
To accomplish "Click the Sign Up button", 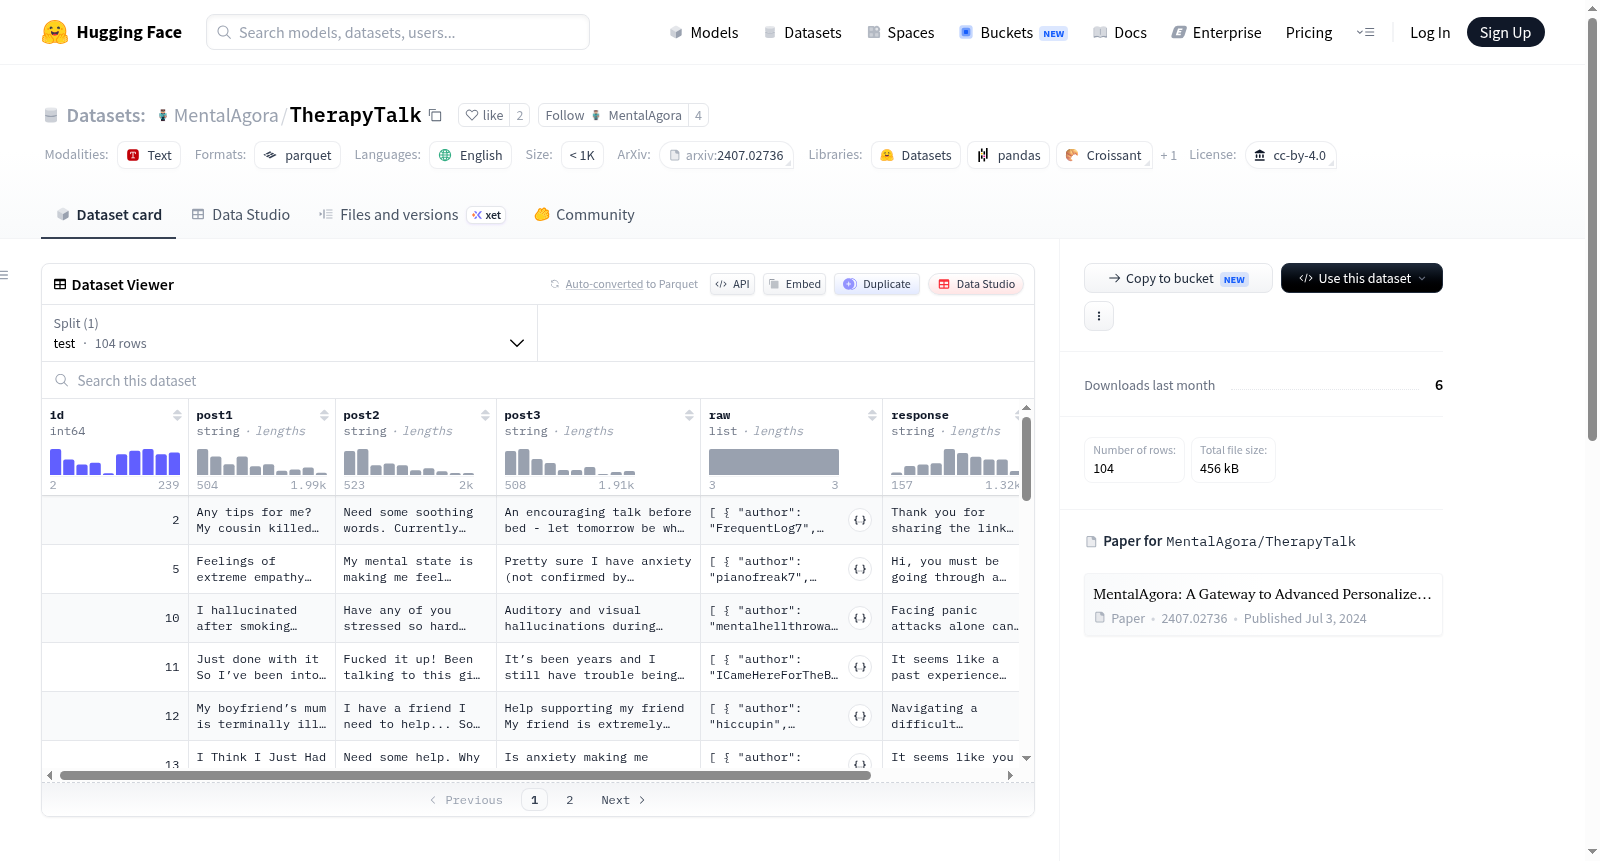I will [x=1505, y=32].
